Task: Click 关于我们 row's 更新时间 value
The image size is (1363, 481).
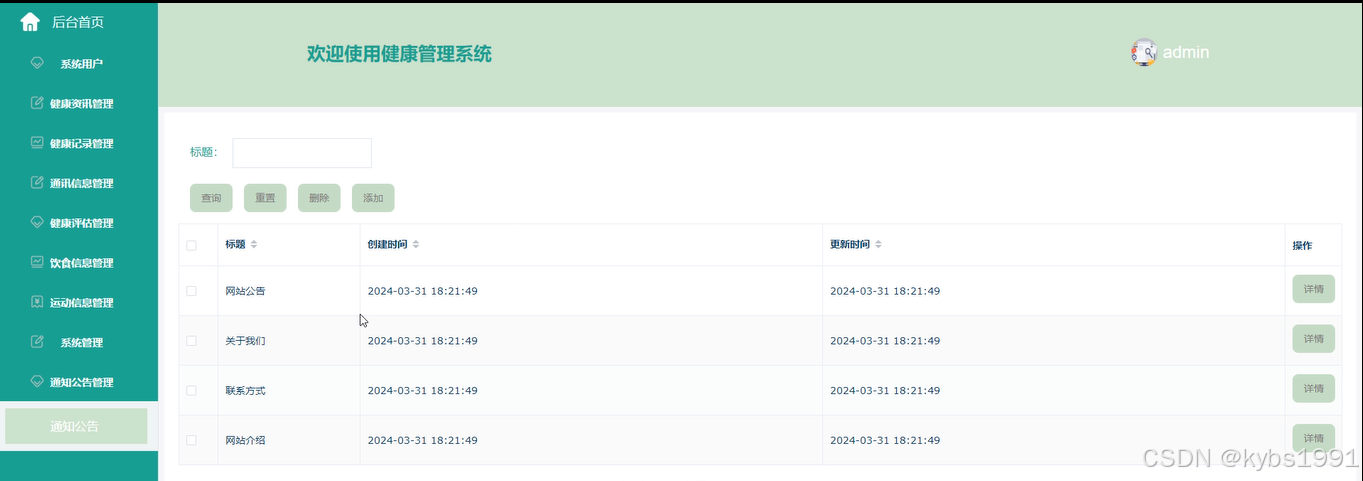Action: 885,341
